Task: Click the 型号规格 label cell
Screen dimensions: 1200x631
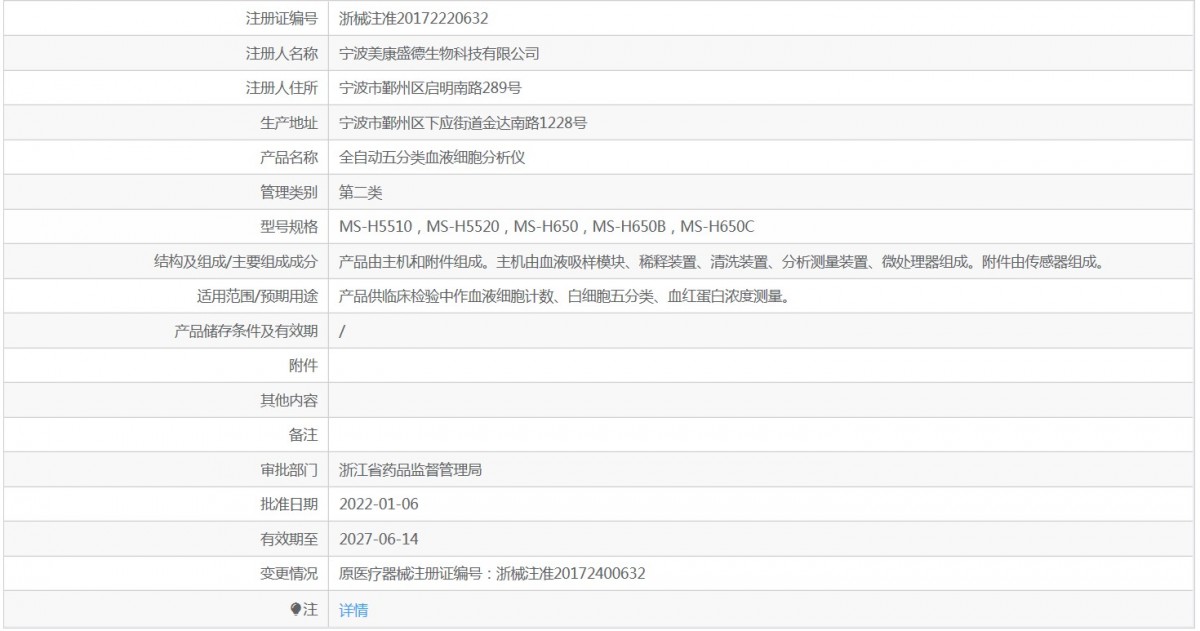Action: pos(165,227)
